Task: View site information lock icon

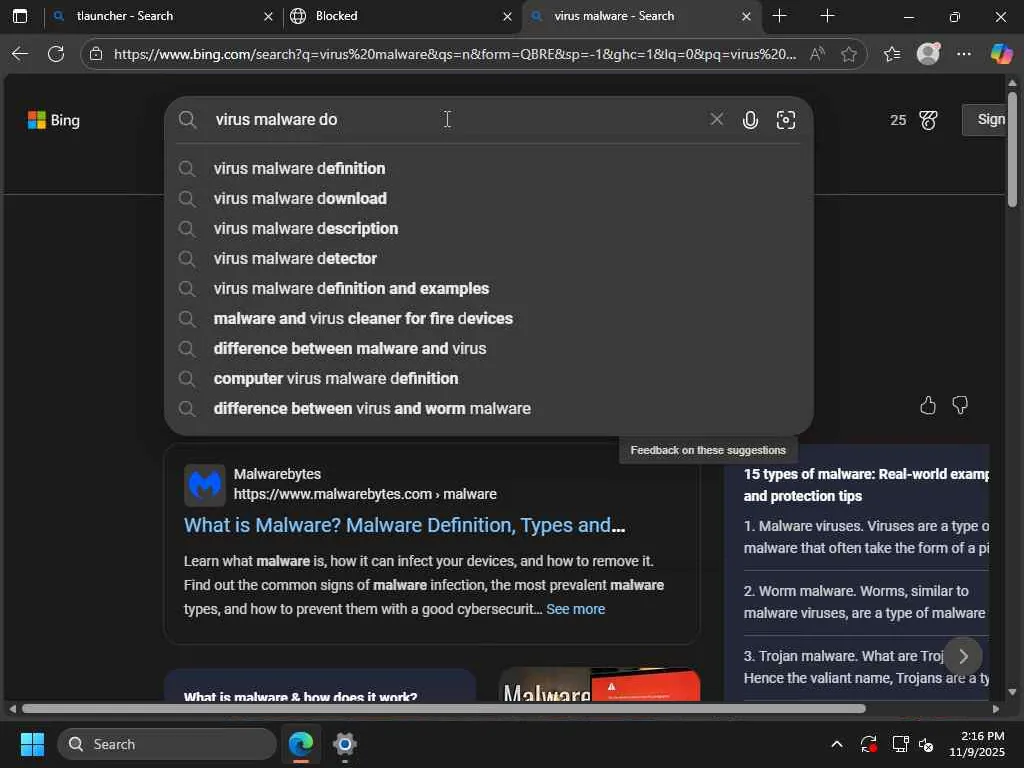Action: [x=96, y=54]
